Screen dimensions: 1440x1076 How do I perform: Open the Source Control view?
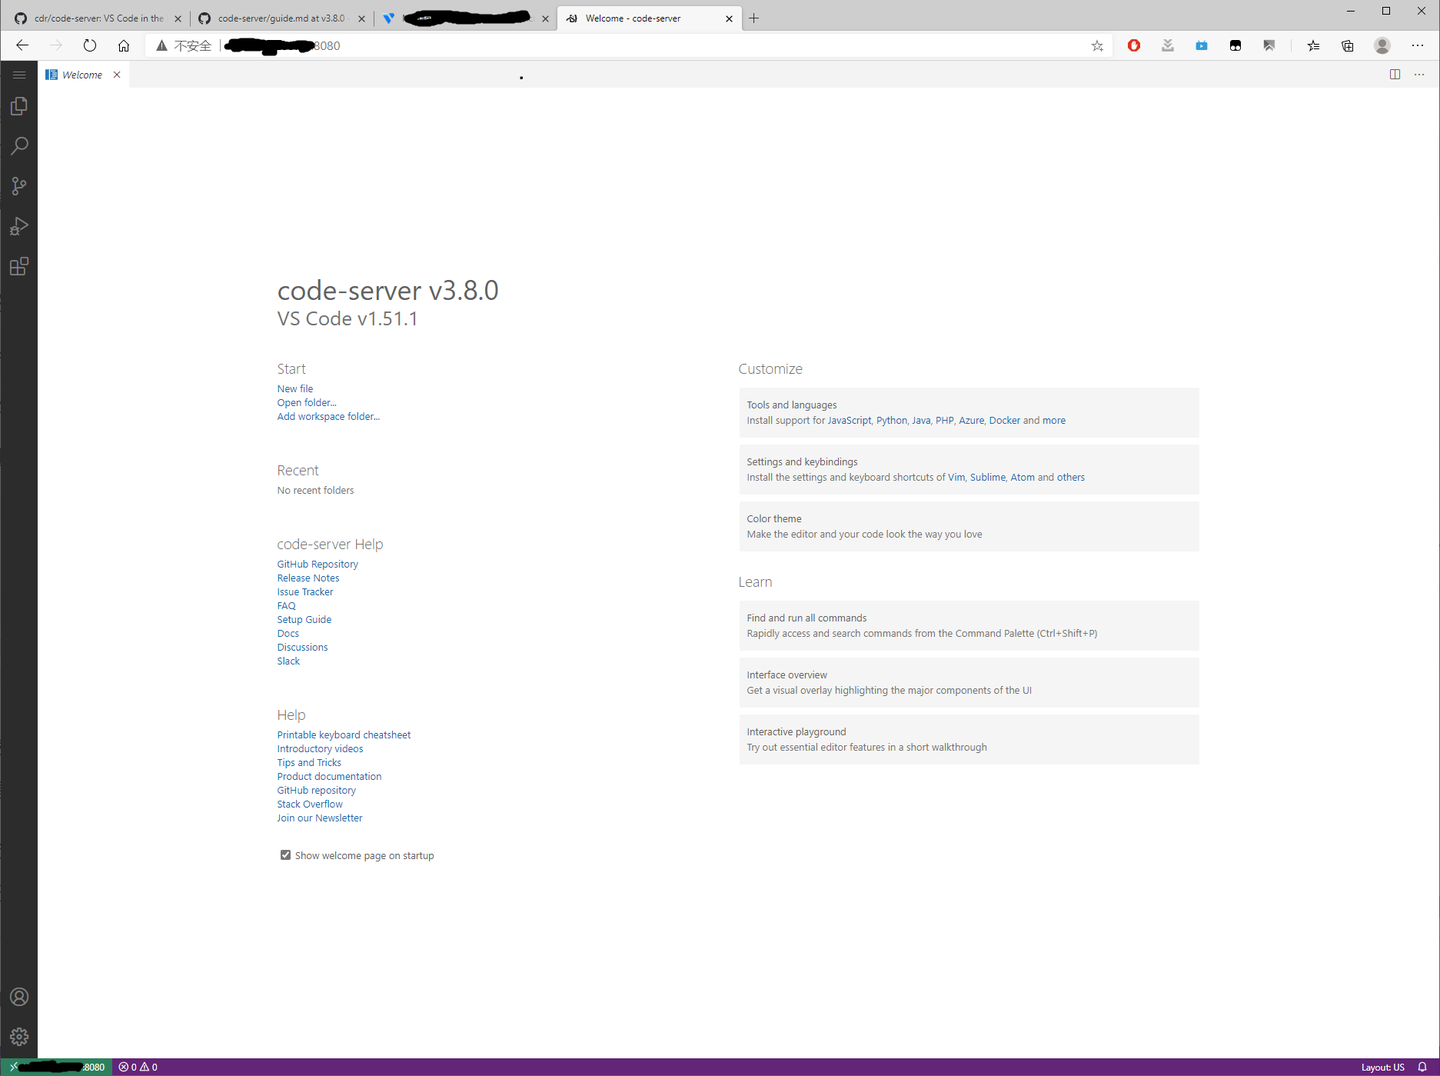19,186
